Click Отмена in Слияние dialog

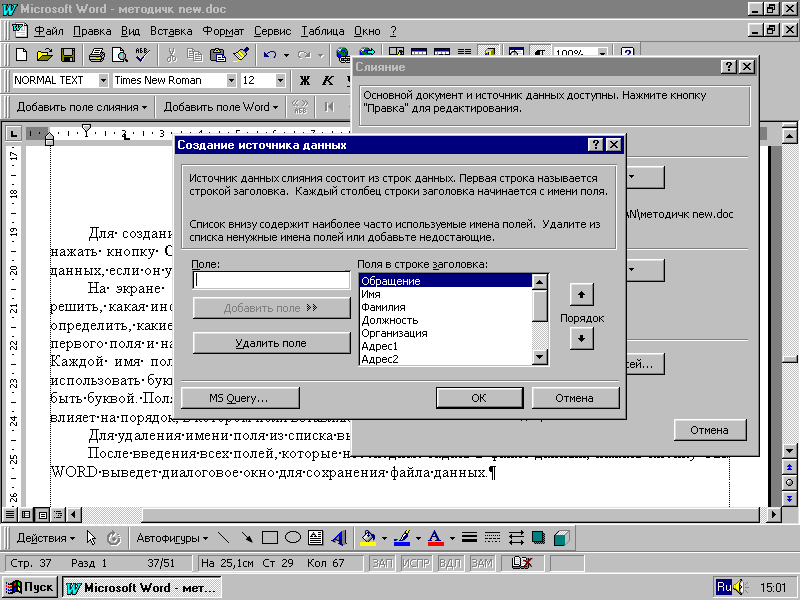709,430
